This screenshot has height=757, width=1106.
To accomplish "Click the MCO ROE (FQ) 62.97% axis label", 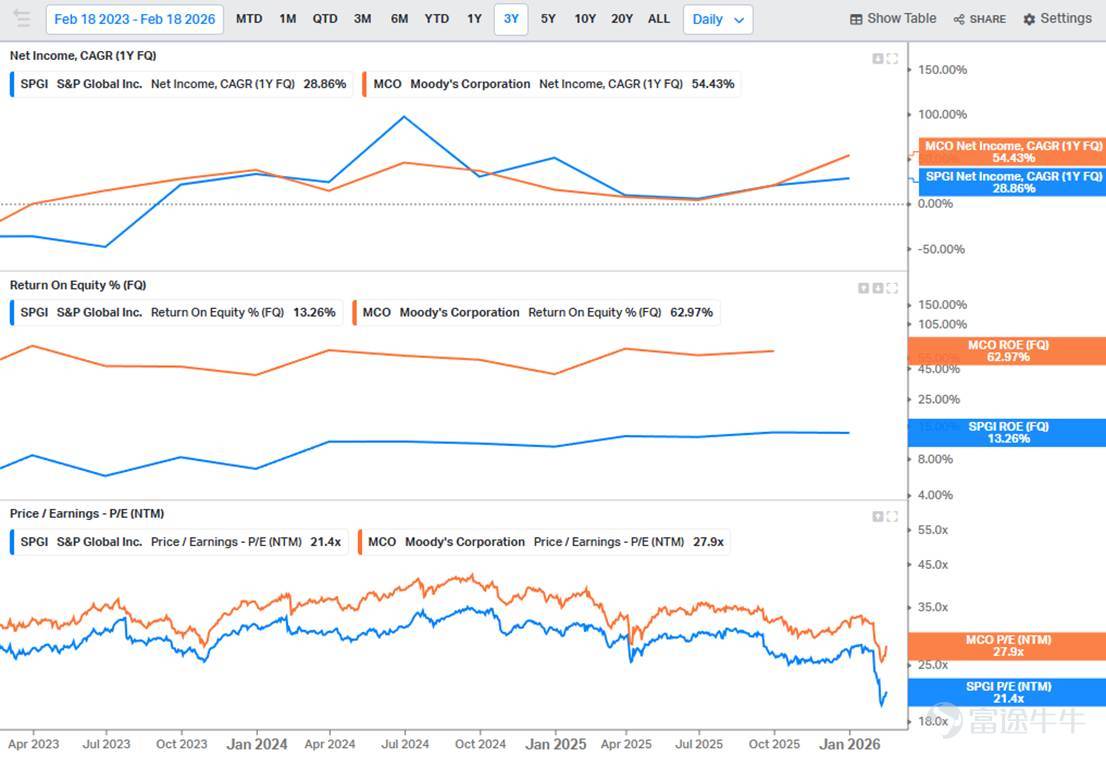I will coord(1007,351).
